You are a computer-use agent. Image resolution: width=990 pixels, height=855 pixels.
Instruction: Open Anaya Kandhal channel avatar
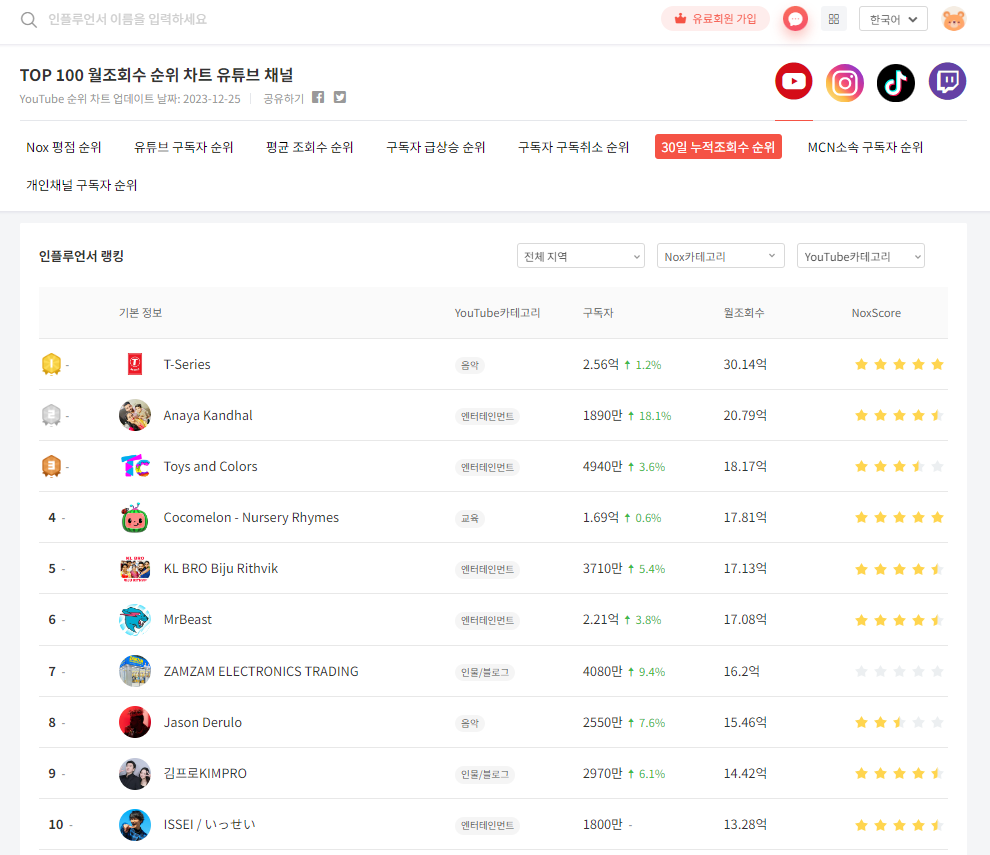coord(135,416)
